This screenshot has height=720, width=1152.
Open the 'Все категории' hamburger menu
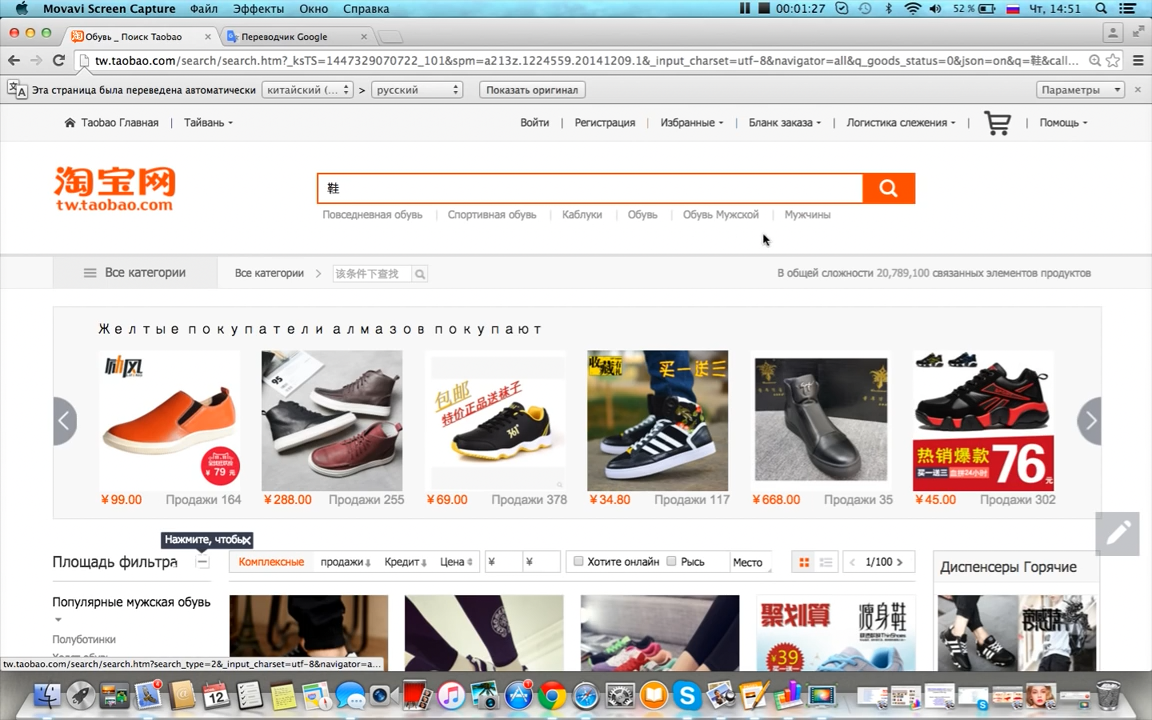tap(134, 273)
